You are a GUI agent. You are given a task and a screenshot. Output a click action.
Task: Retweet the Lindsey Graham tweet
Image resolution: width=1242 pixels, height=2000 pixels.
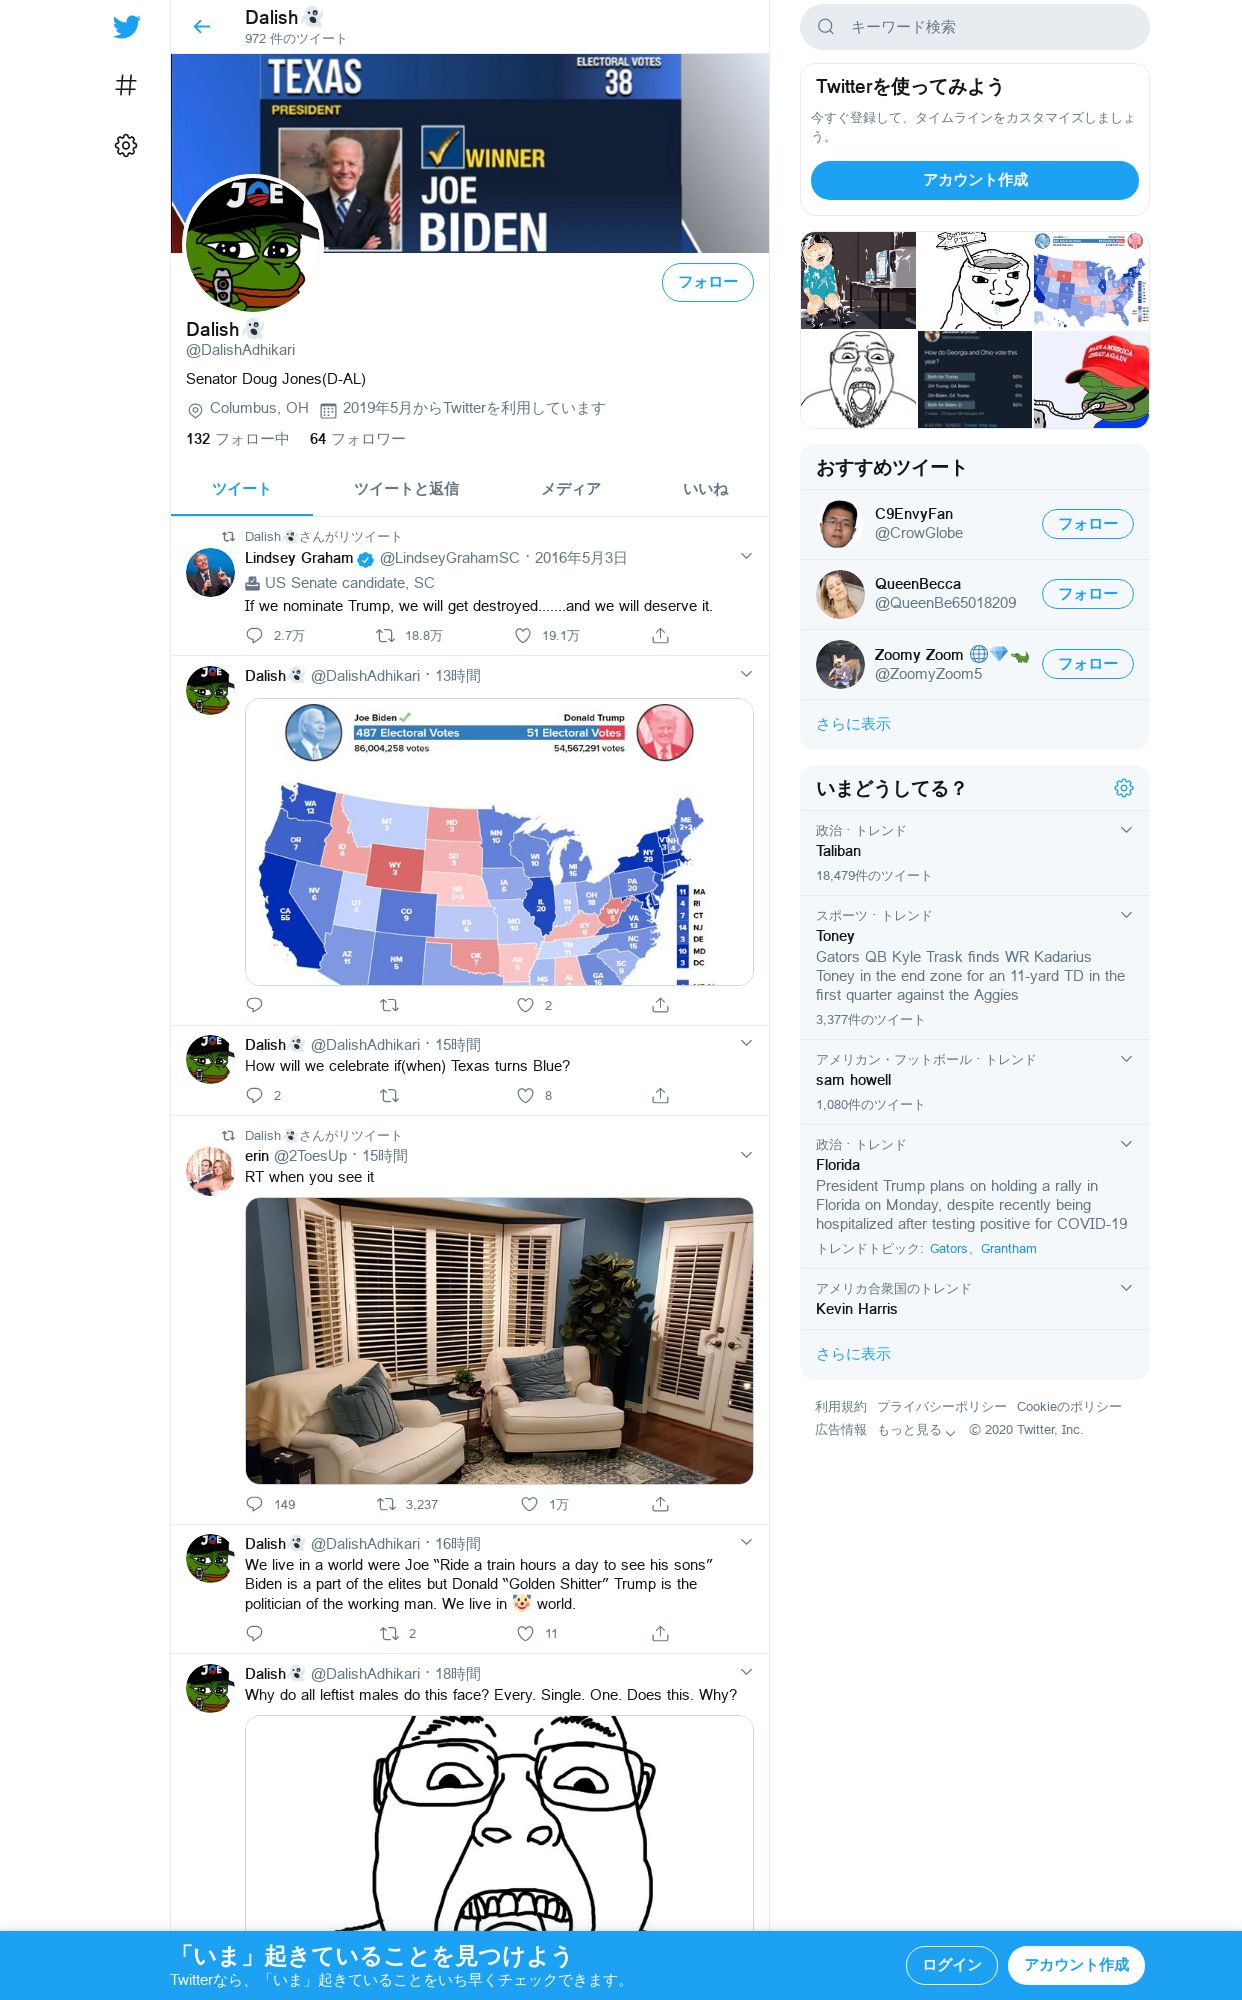coord(385,636)
